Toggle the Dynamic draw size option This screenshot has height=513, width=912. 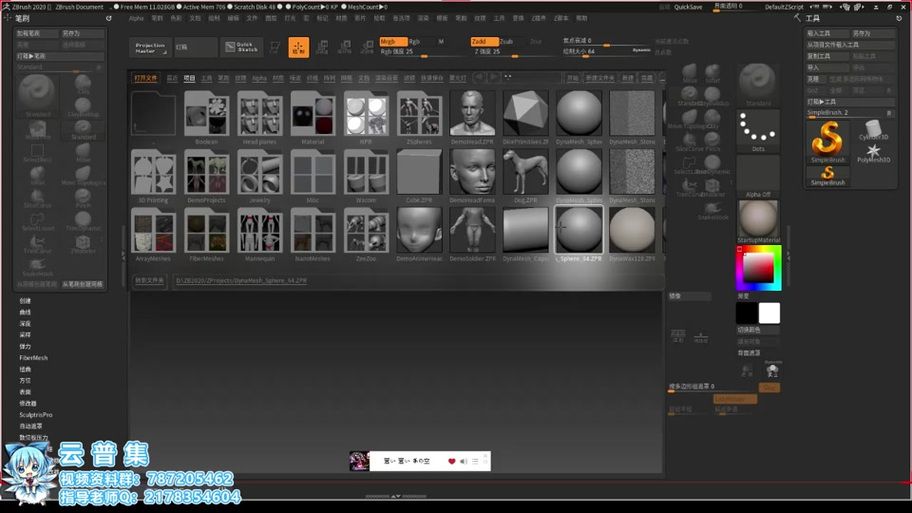tap(641, 51)
